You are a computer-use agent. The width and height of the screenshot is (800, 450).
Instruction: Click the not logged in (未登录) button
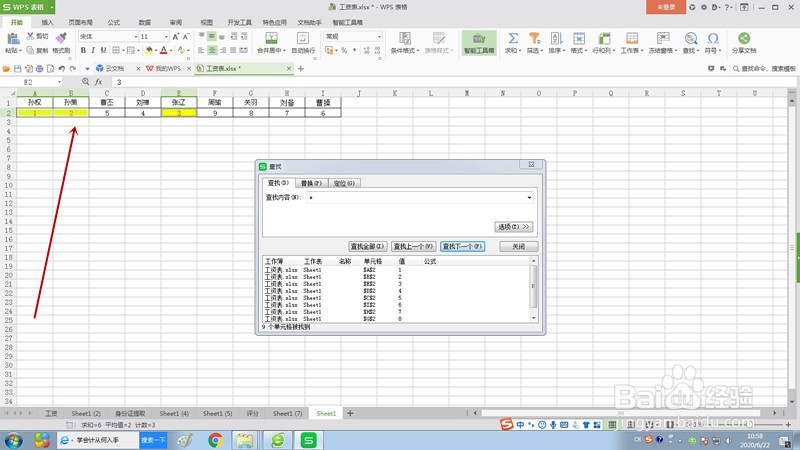666,7
